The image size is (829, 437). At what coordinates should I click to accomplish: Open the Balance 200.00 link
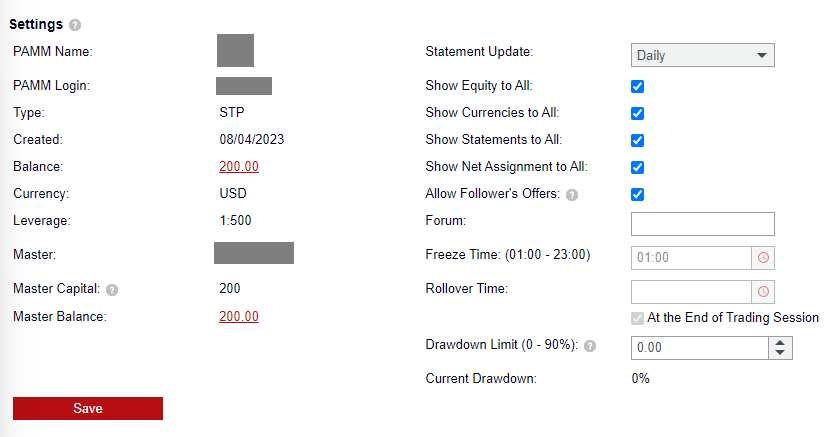239,167
